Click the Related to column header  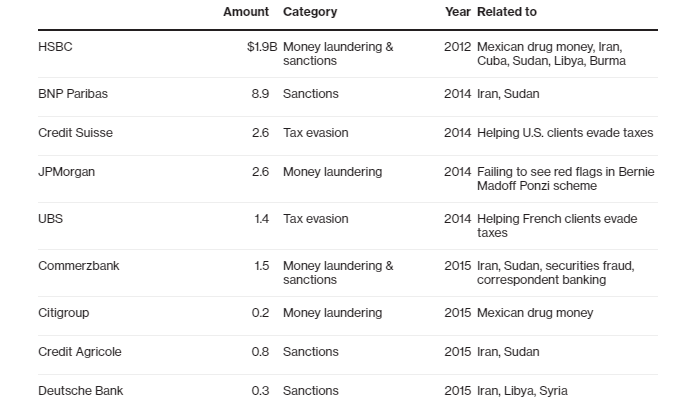[x=506, y=12]
